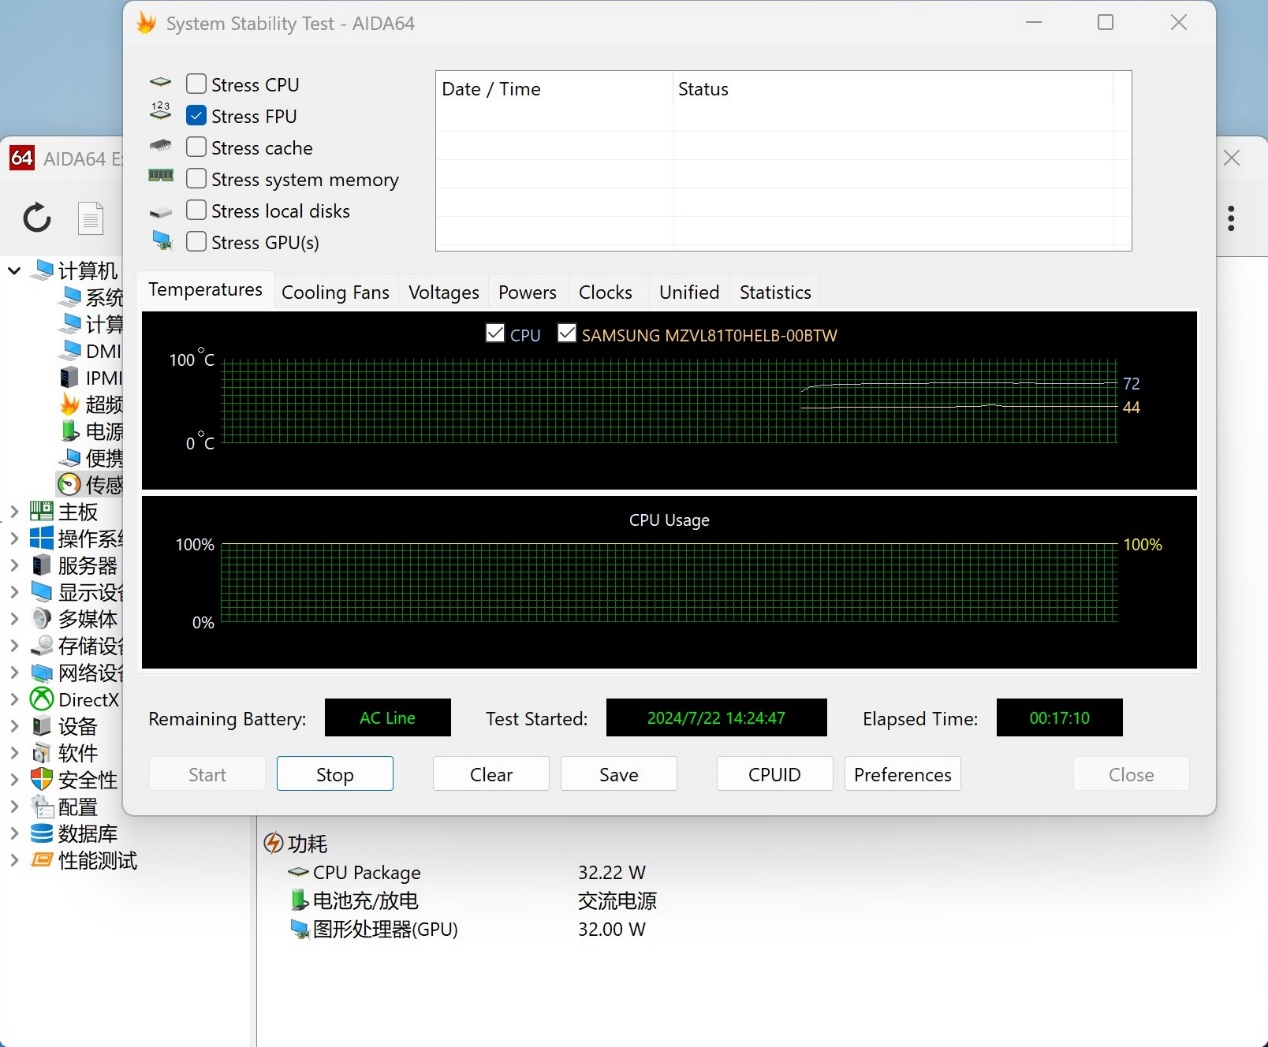Click the 服务器 server icon
Viewport: 1268px width, 1047px height.
click(41, 565)
